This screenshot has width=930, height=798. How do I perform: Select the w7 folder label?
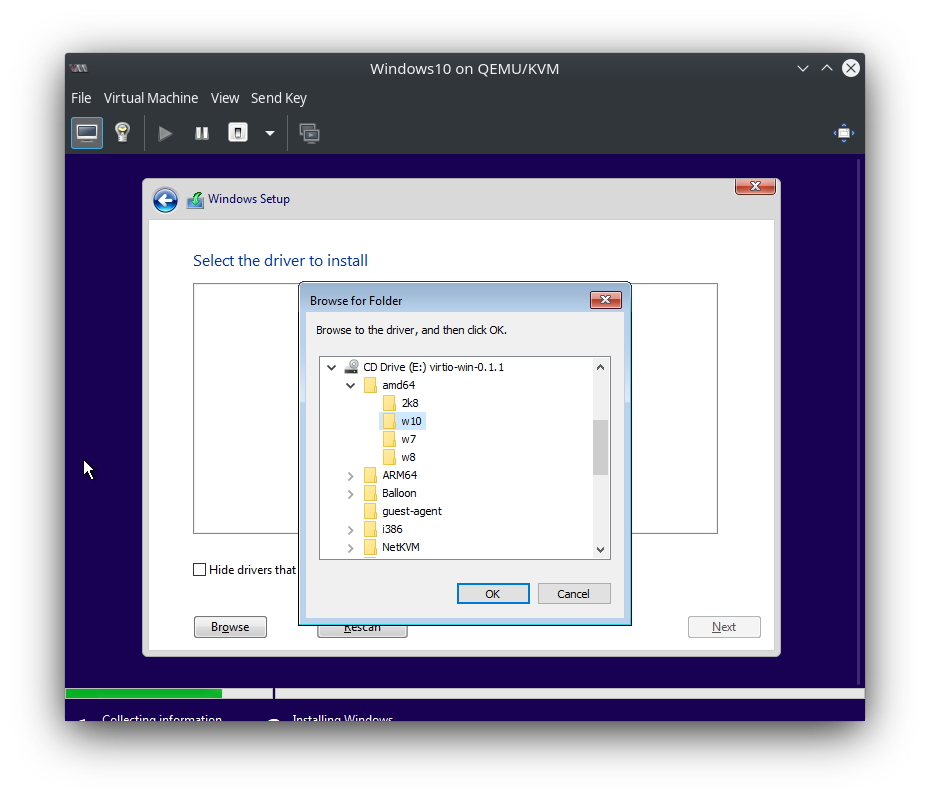409,440
